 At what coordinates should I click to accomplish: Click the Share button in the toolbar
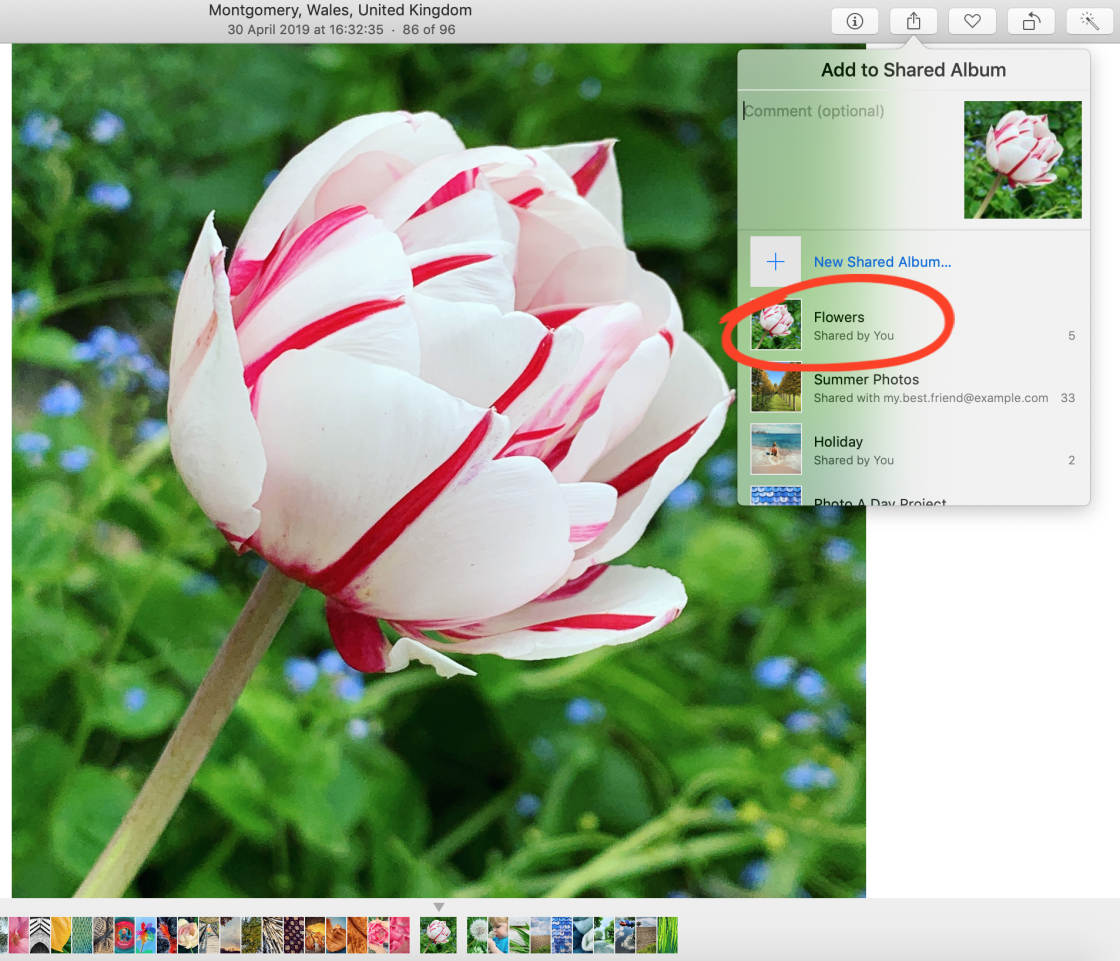click(913, 21)
